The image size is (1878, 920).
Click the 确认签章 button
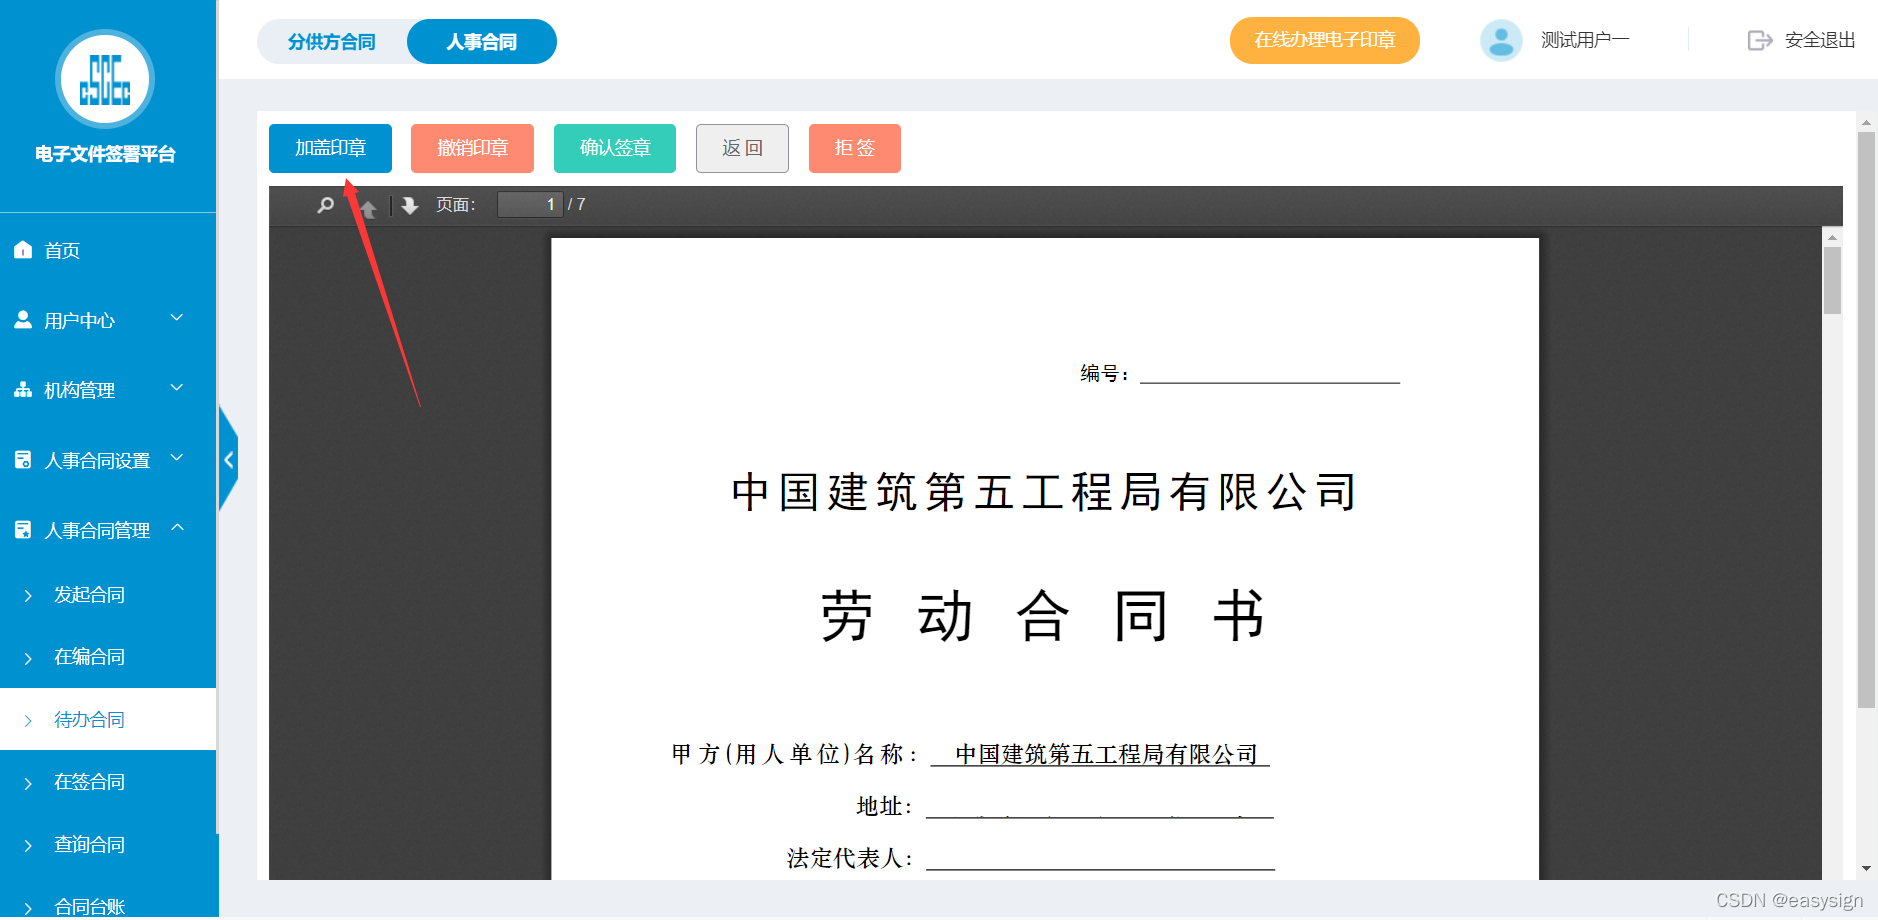(x=615, y=148)
